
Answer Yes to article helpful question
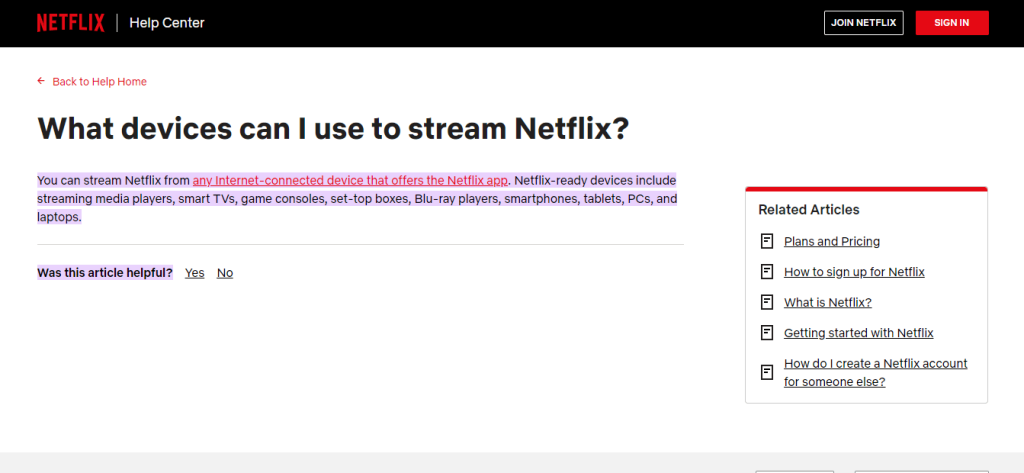point(195,273)
